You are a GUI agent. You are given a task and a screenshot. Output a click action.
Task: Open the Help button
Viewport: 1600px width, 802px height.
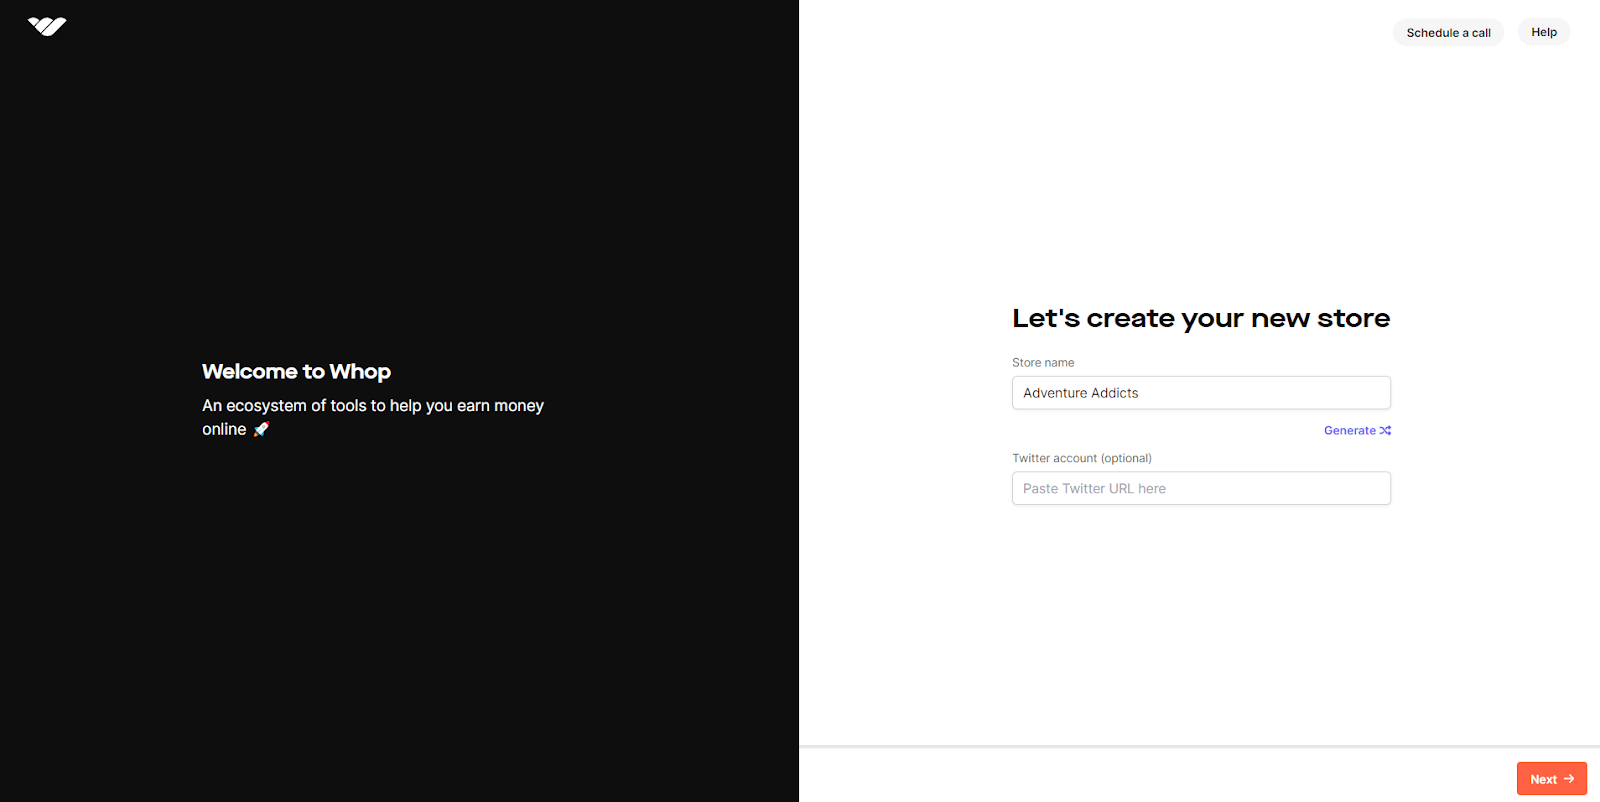(1543, 32)
